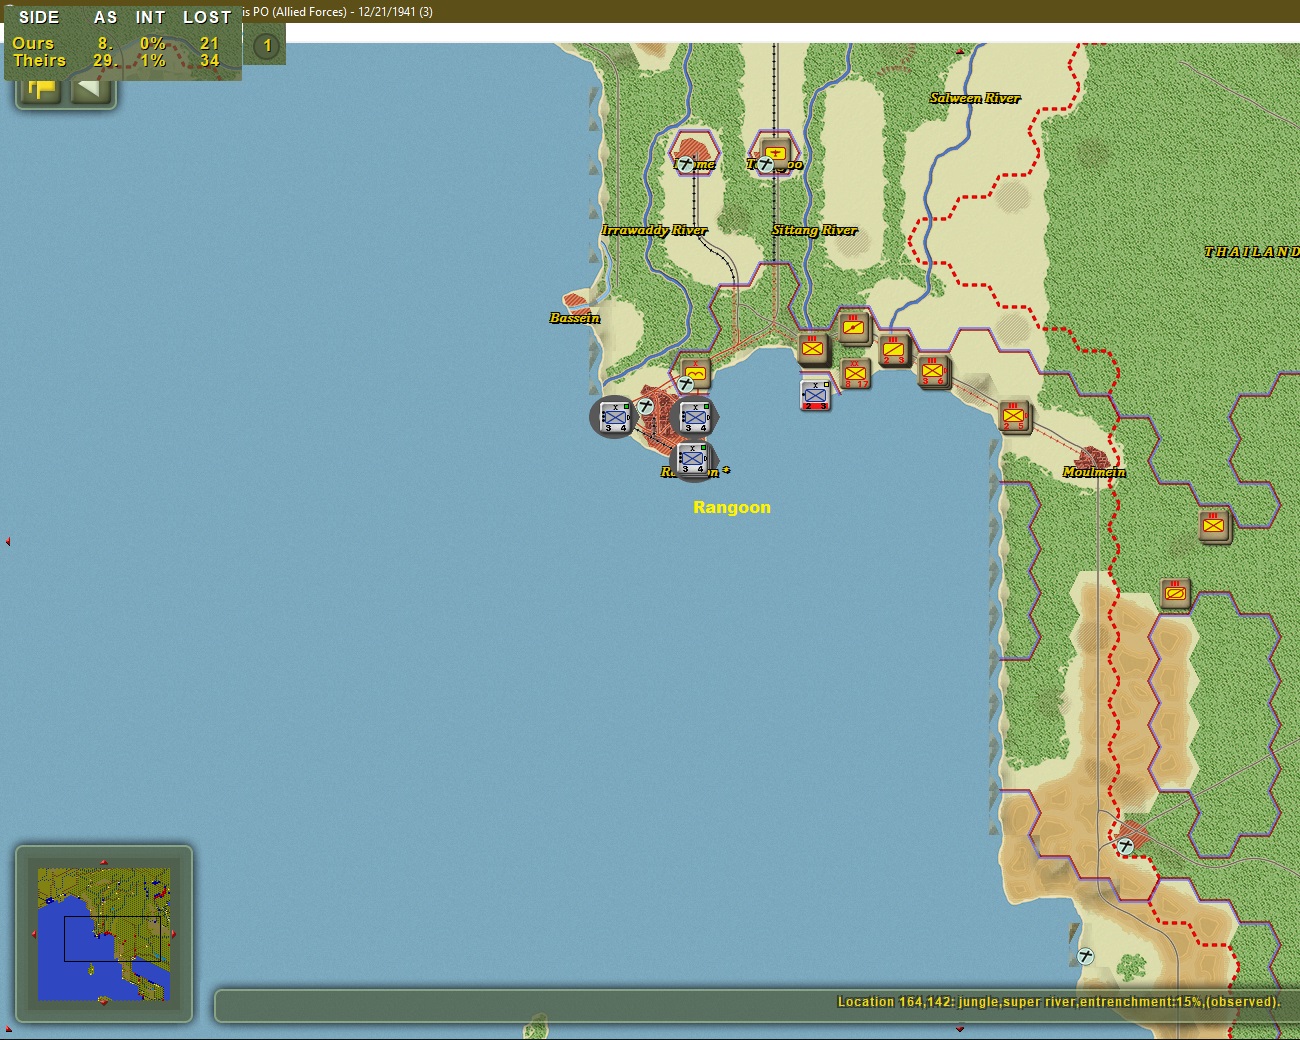Click the airfield marker on the southern coast

click(1086, 956)
